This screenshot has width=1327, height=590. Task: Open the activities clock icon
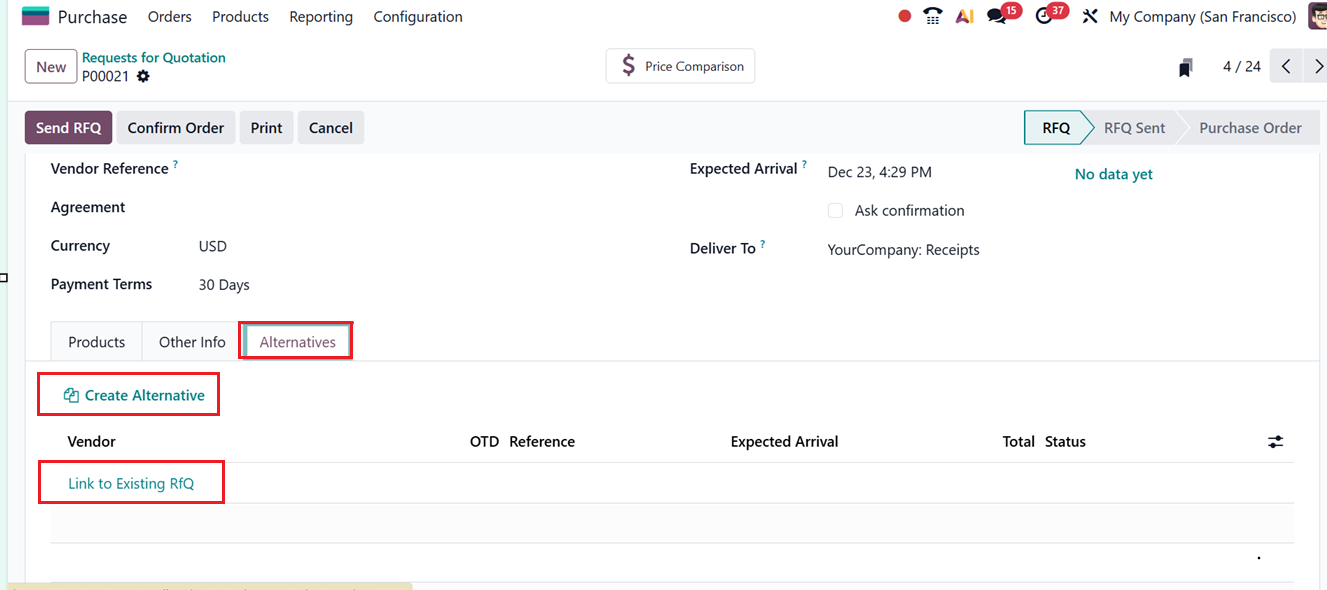coord(1044,16)
